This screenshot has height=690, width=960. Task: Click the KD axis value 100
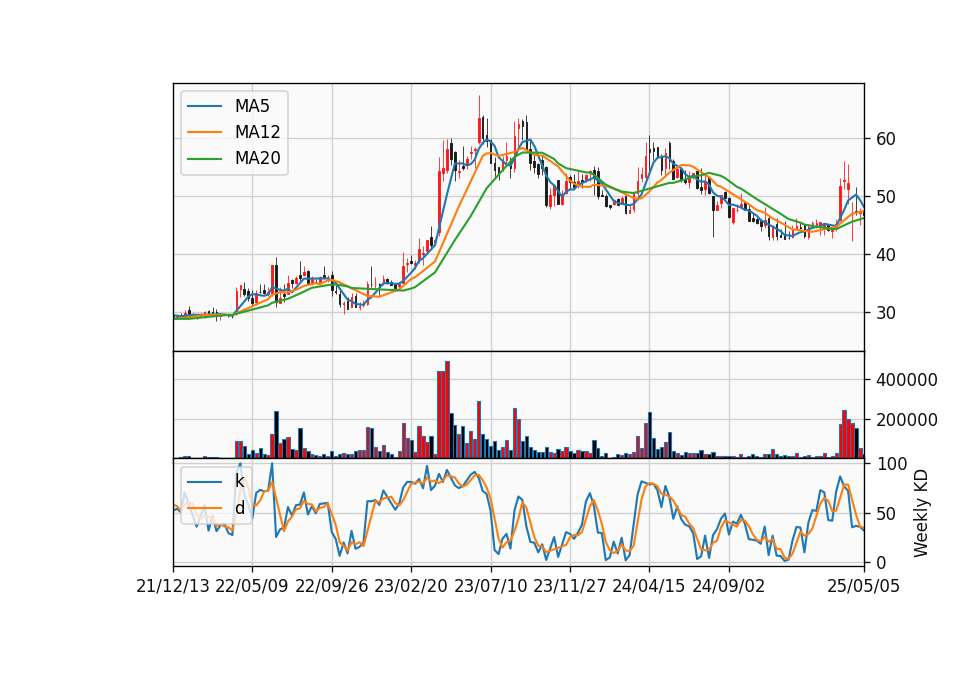[893, 464]
